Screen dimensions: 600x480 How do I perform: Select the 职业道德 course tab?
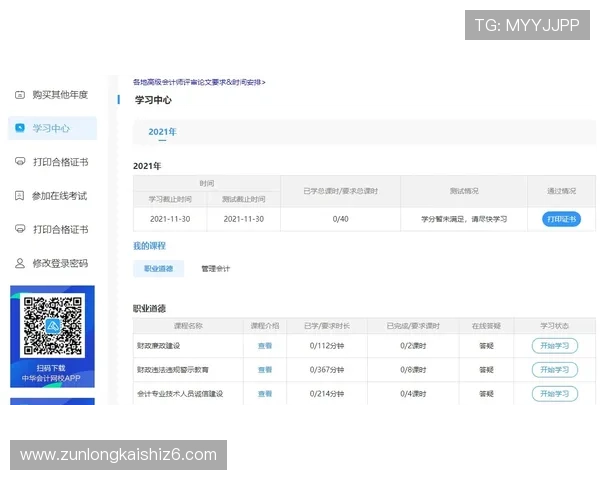tap(158, 268)
